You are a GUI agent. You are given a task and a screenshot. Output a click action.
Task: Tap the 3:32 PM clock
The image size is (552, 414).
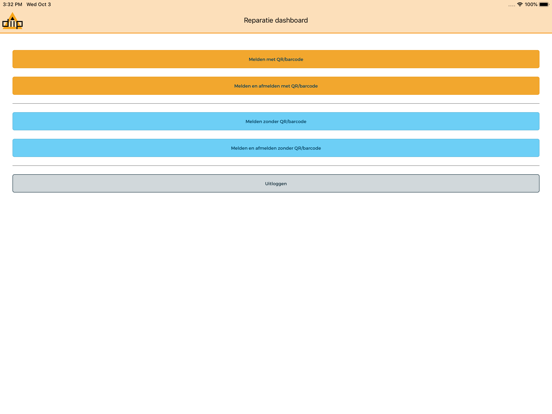(x=13, y=4)
